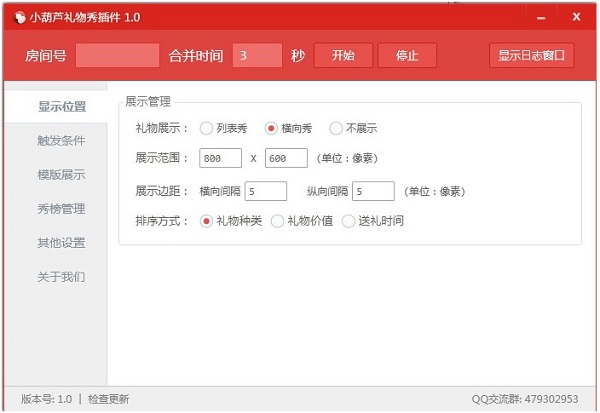The width and height of the screenshot is (600, 413).
Task: Open the log window via 显示日志窗口
Action: pos(532,56)
